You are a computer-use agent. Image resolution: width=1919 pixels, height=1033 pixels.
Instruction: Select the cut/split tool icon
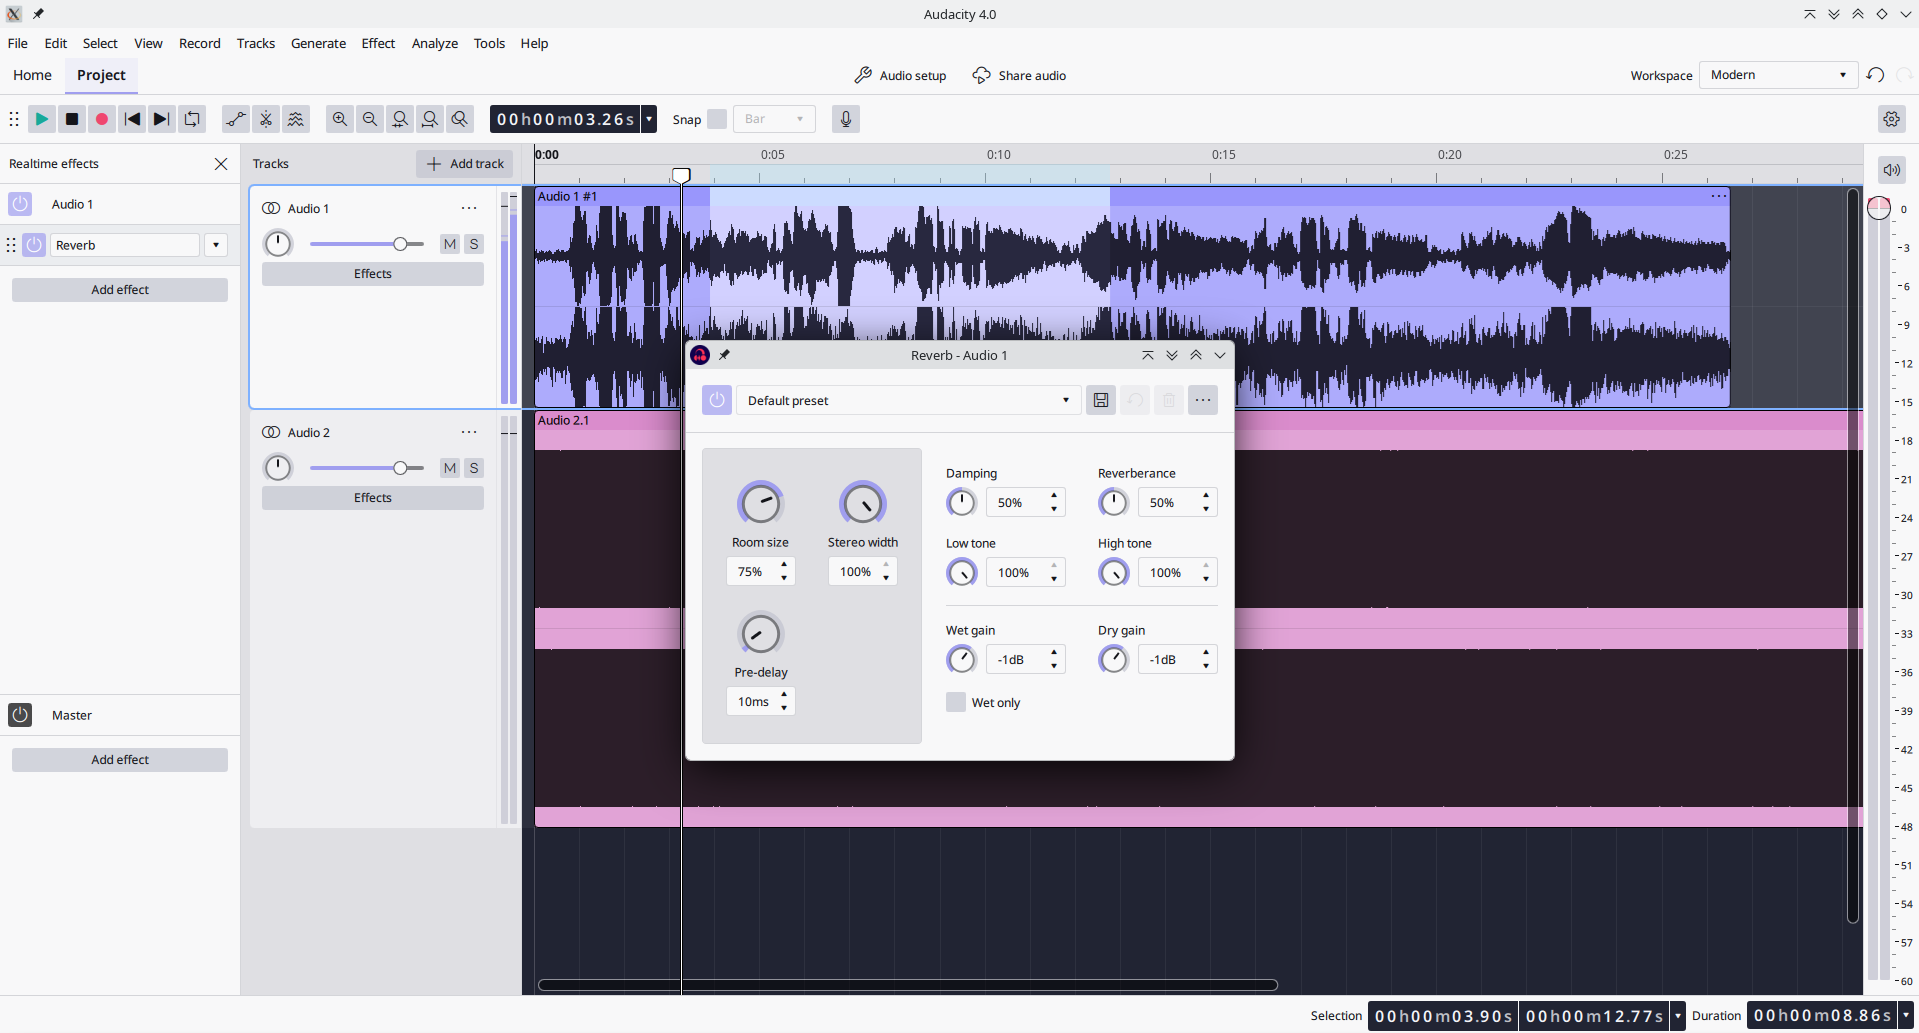266,119
